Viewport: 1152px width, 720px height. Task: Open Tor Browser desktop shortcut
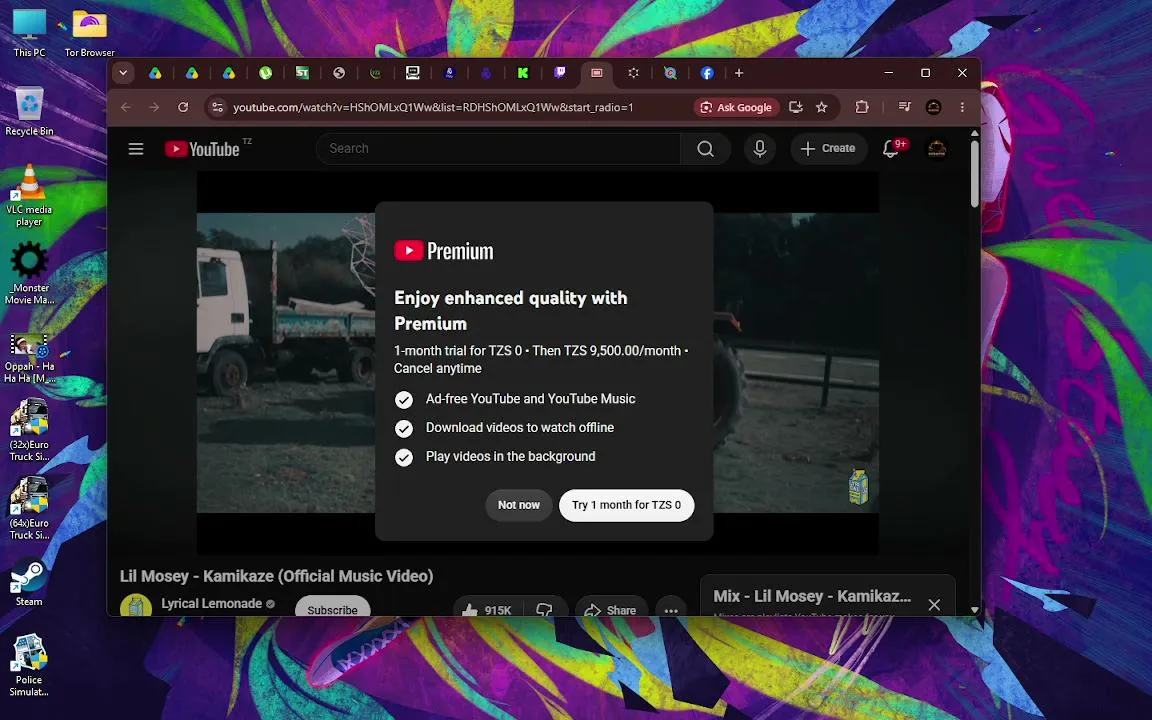pyautogui.click(x=89, y=32)
